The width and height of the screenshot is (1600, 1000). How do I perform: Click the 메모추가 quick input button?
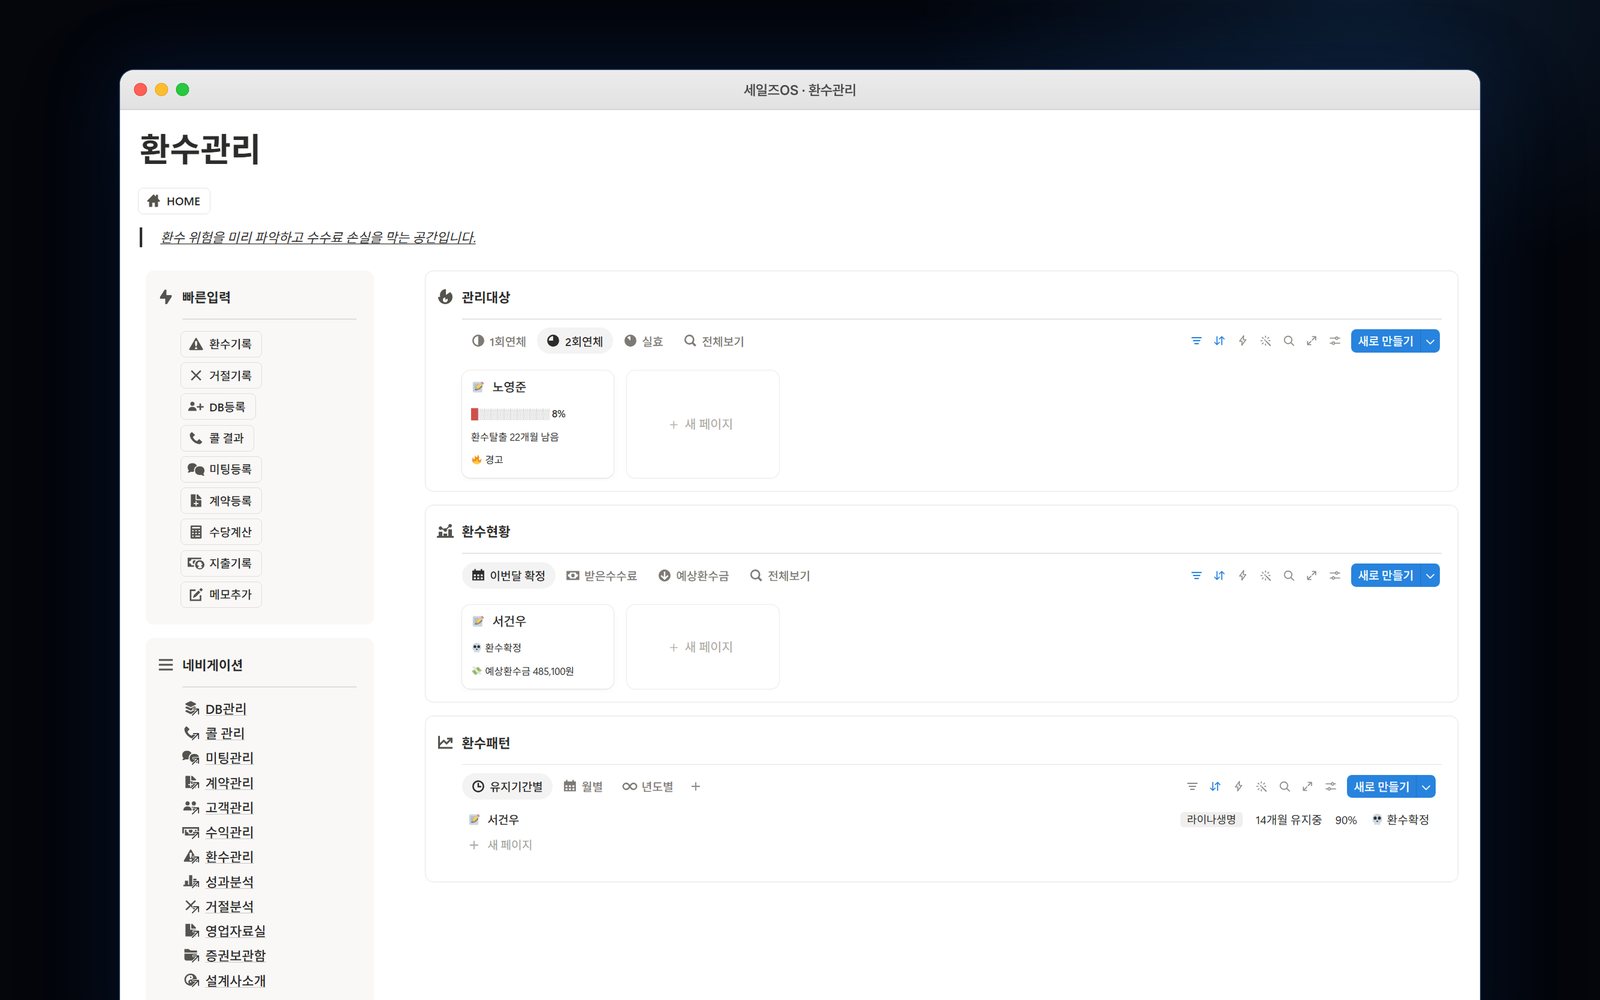tap(221, 594)
